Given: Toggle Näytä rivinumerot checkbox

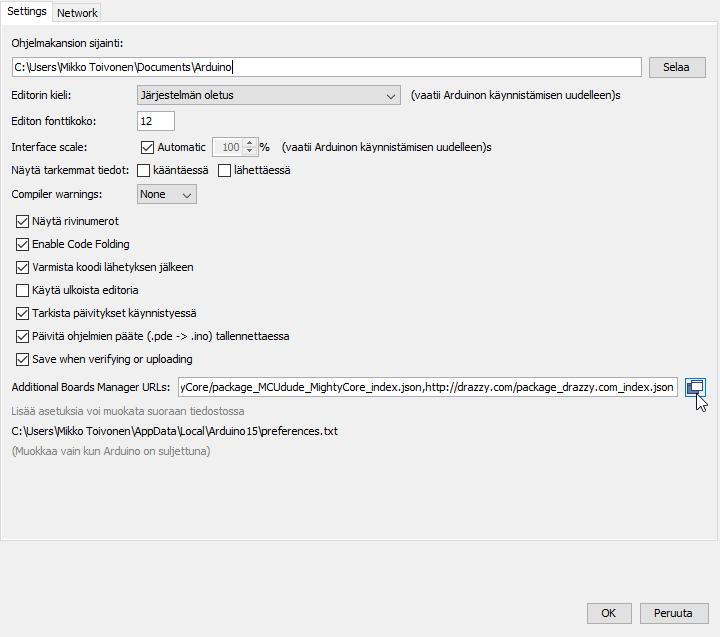Looking at the screenshot, I should click(22, 221).
